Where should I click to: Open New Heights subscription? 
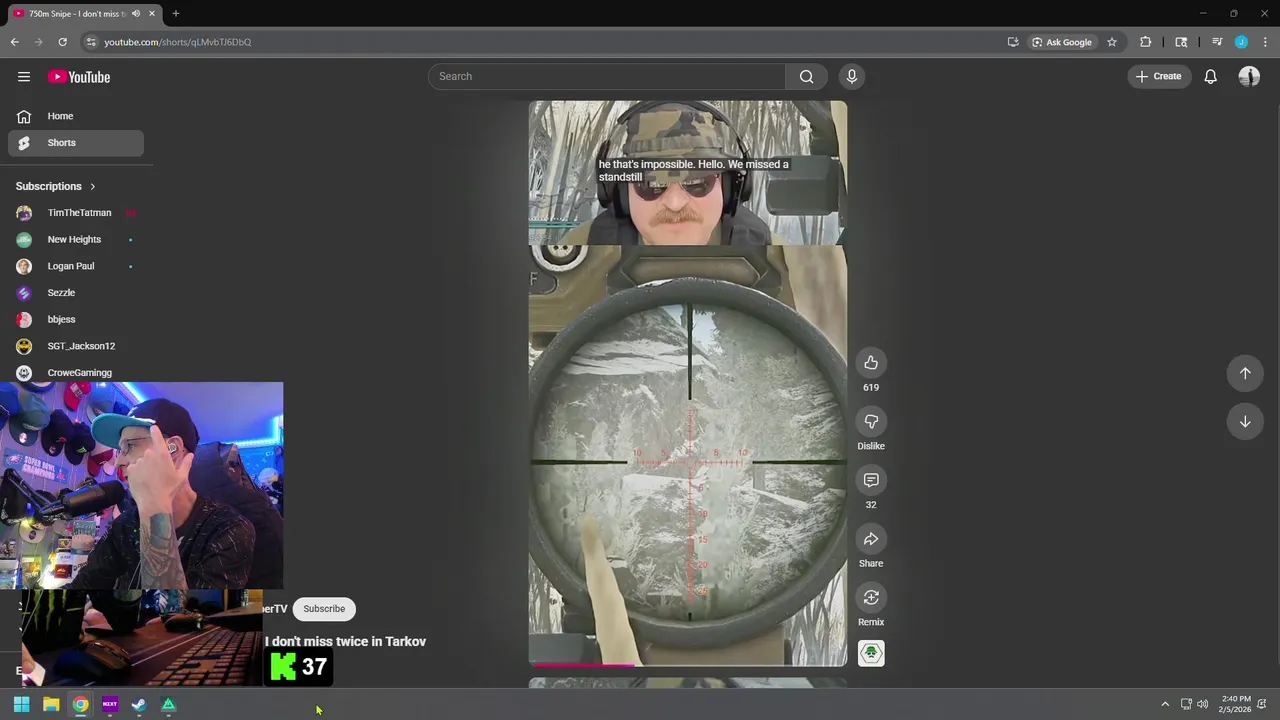pyautogui.click(x=76, y=240)
